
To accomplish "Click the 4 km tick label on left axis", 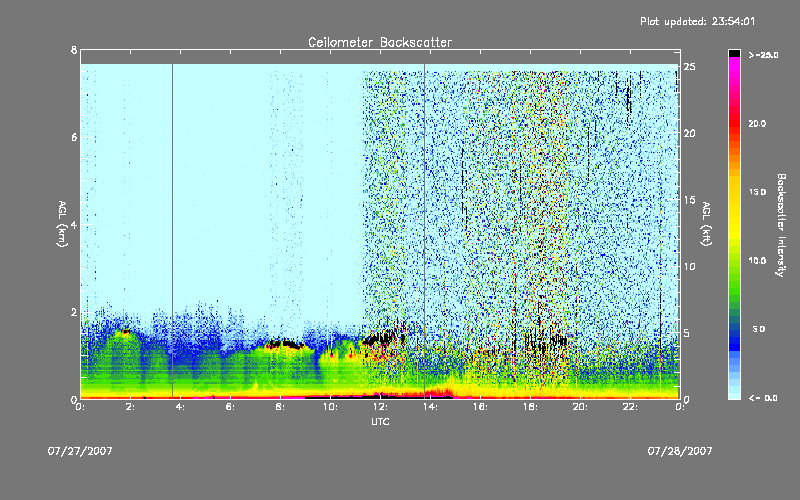I will (x=74, y=225).
